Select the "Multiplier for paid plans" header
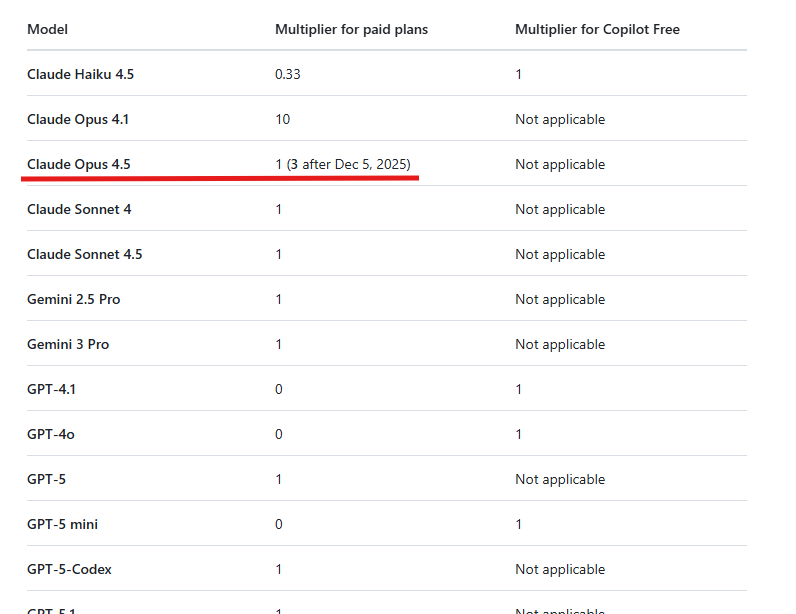This screenshot has width=796, height=614. coord(351,29)
